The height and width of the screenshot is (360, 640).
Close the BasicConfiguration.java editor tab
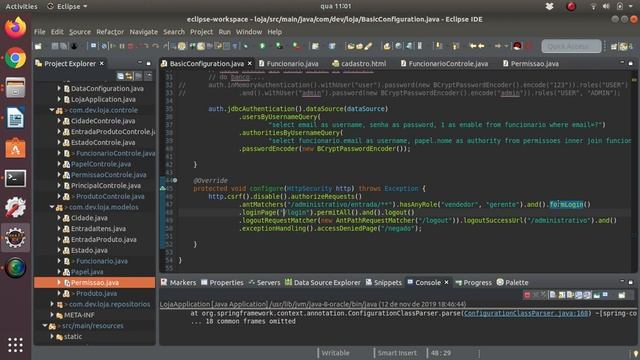[x=250, y=64]
